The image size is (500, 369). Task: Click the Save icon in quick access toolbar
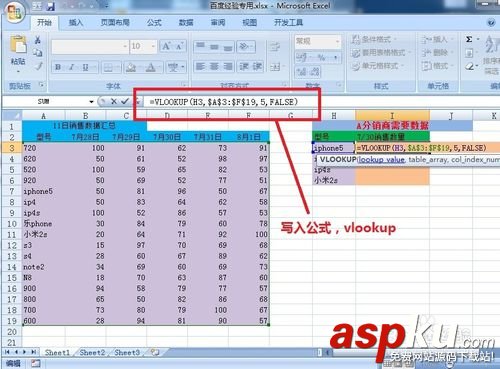[50, 6]
